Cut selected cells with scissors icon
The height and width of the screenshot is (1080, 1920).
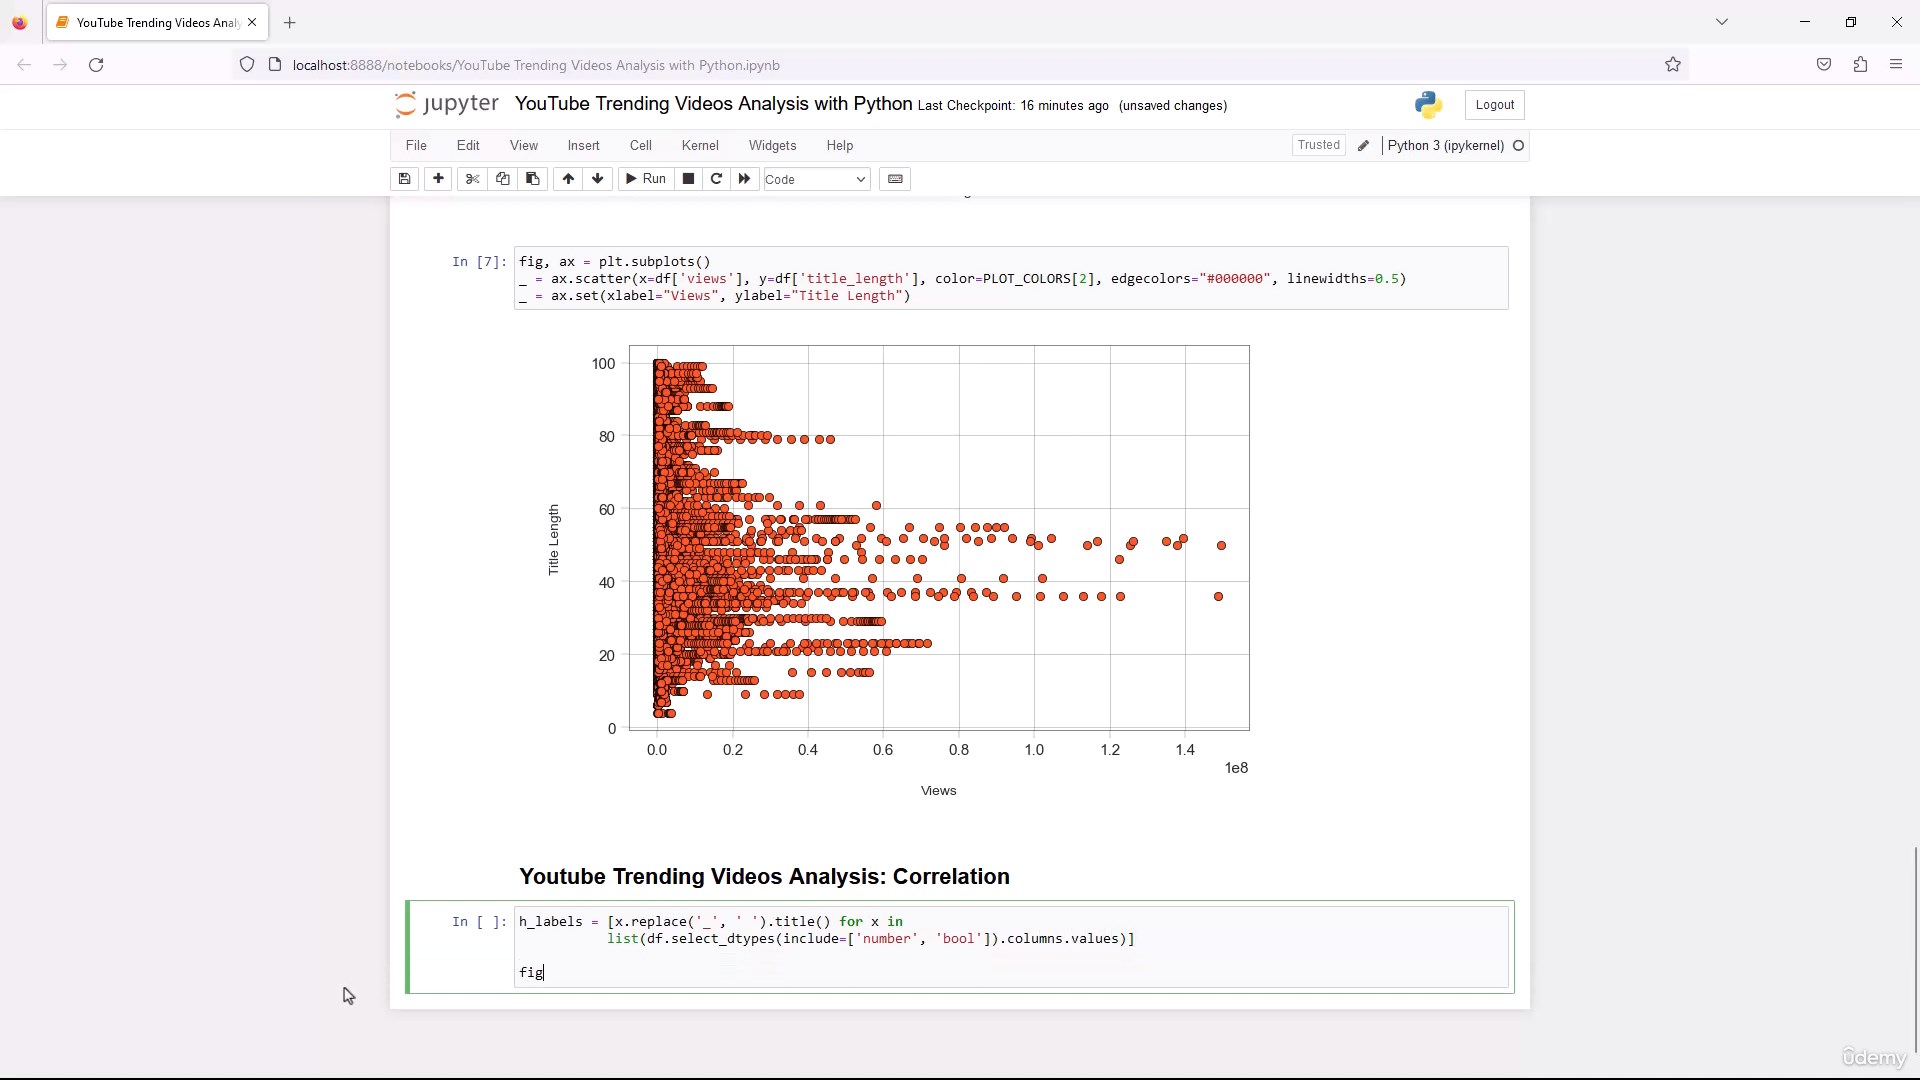473,179
